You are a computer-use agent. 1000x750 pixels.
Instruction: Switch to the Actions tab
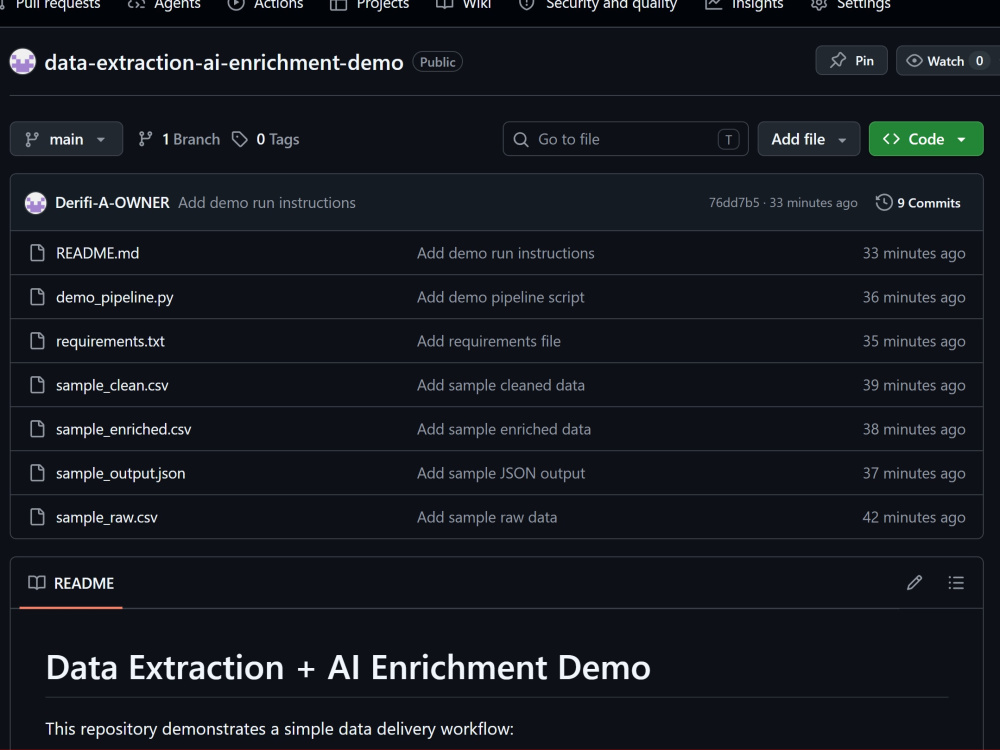click(x=266, y=5)
